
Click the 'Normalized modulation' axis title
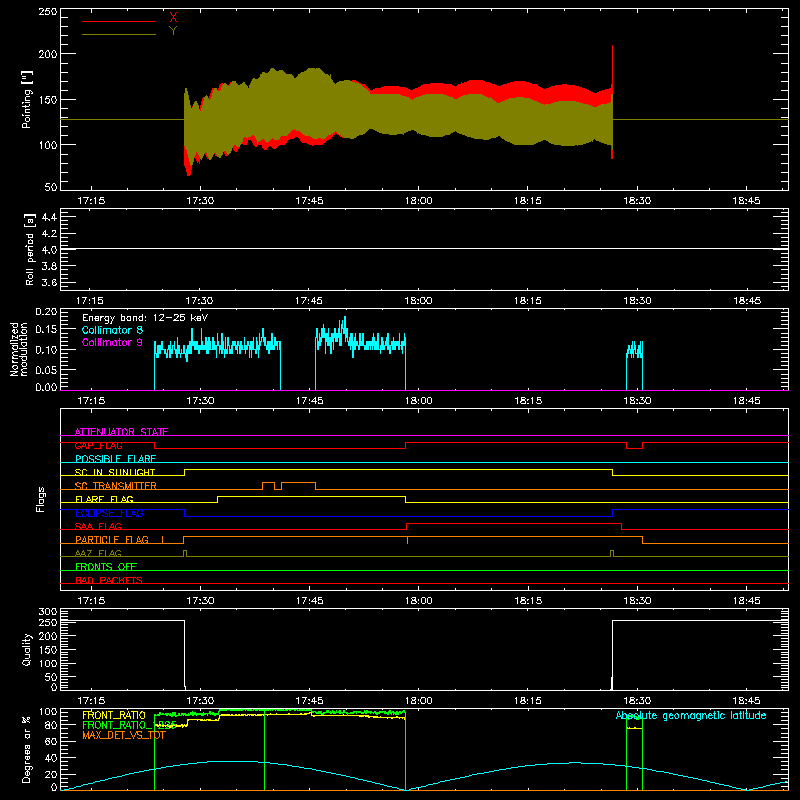click(19, 349)
